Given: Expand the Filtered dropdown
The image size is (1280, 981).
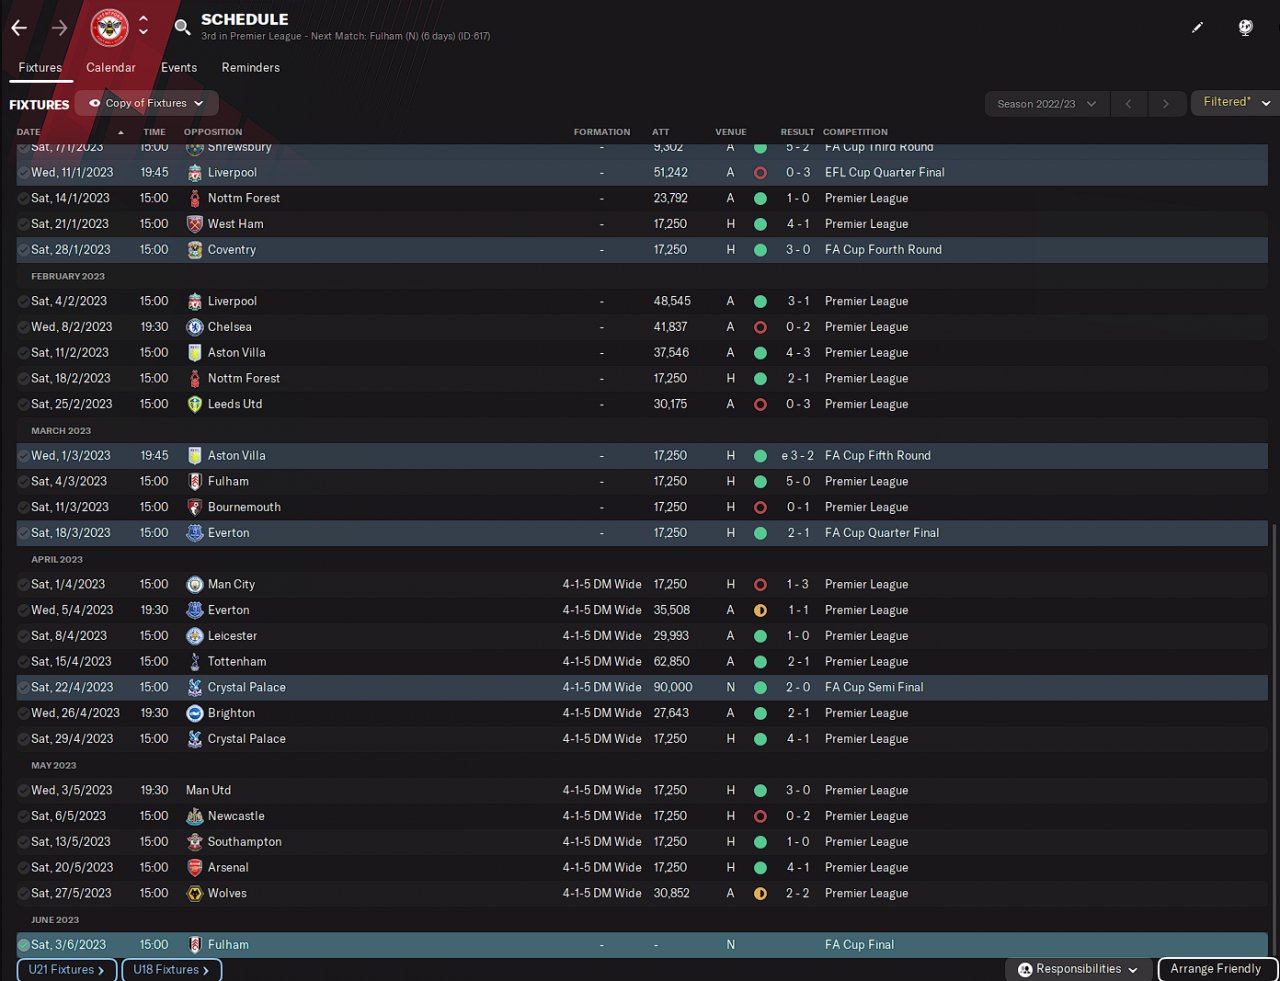Looking at the screenshot, I should point(1236,103).
